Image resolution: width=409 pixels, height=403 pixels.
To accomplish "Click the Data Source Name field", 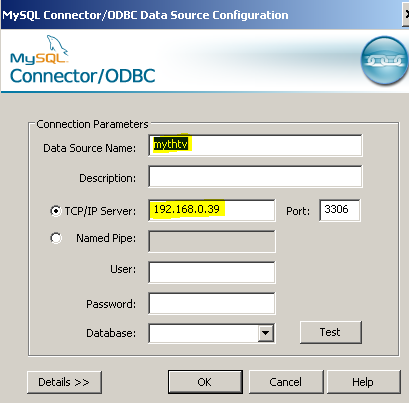I will 255,145.
